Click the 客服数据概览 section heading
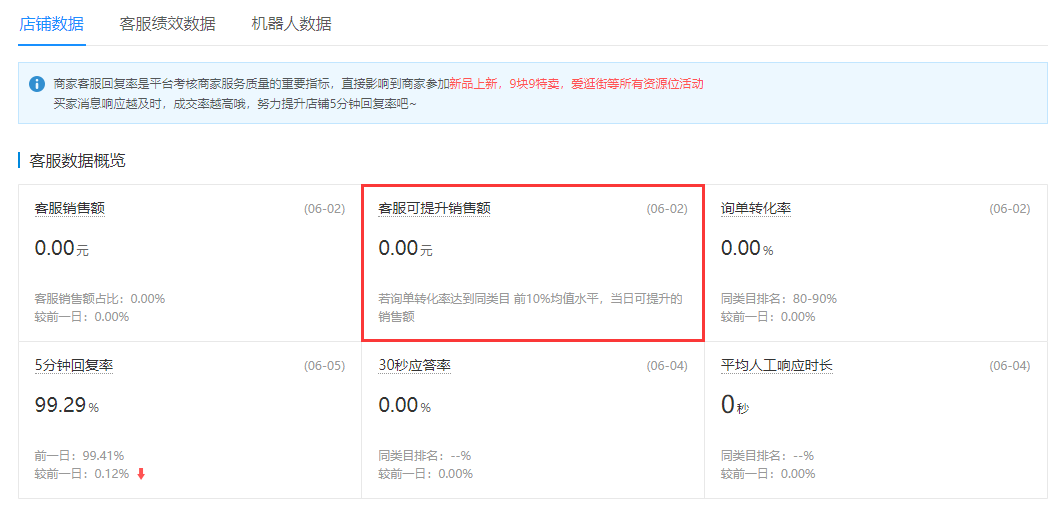 [x=77, y=160]
